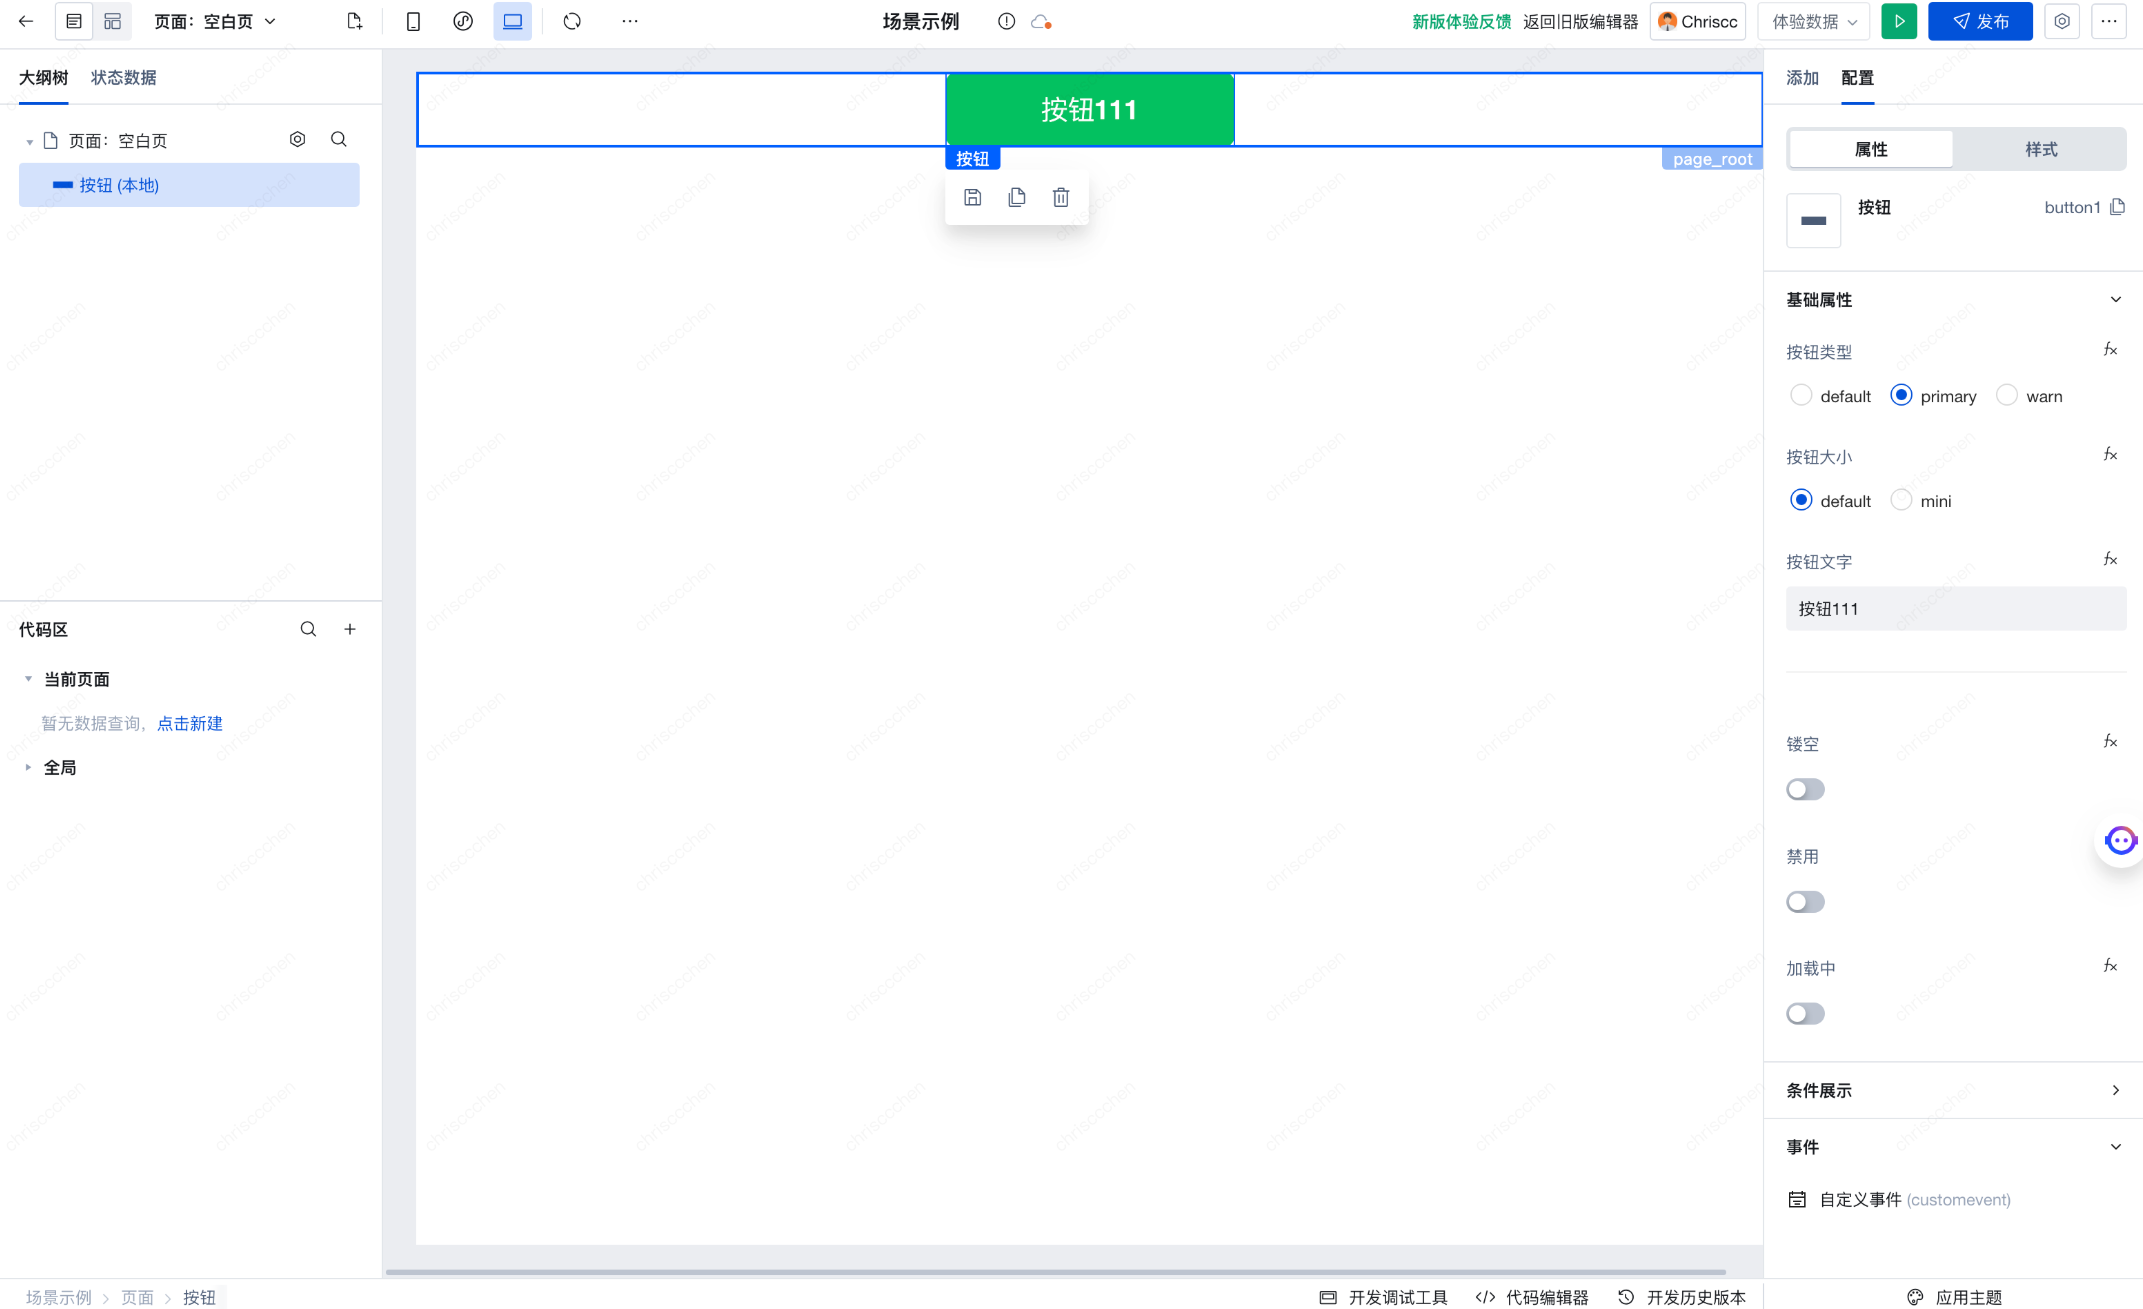Select mini button size radio

click(1901, 500)
